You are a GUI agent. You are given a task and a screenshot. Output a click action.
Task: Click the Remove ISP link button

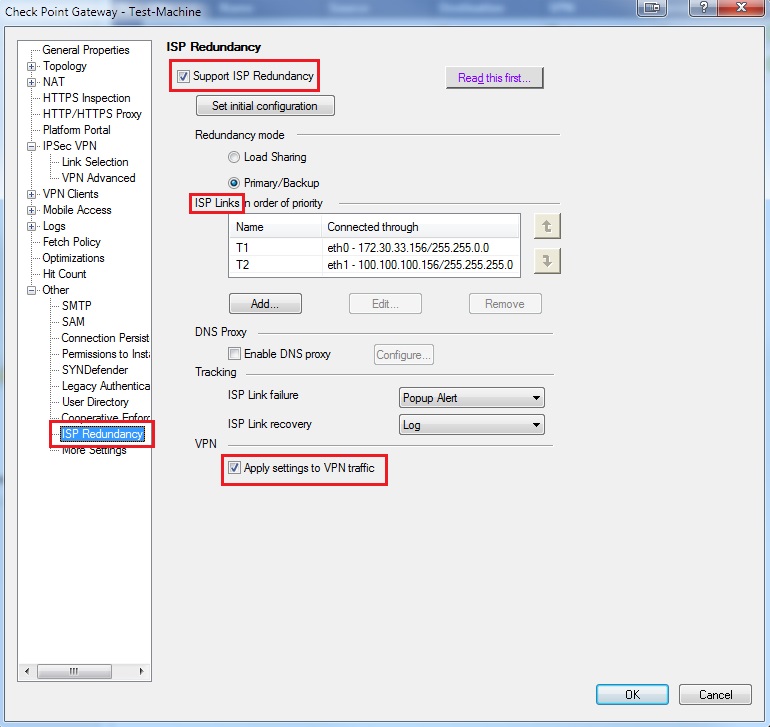(505, 304)
